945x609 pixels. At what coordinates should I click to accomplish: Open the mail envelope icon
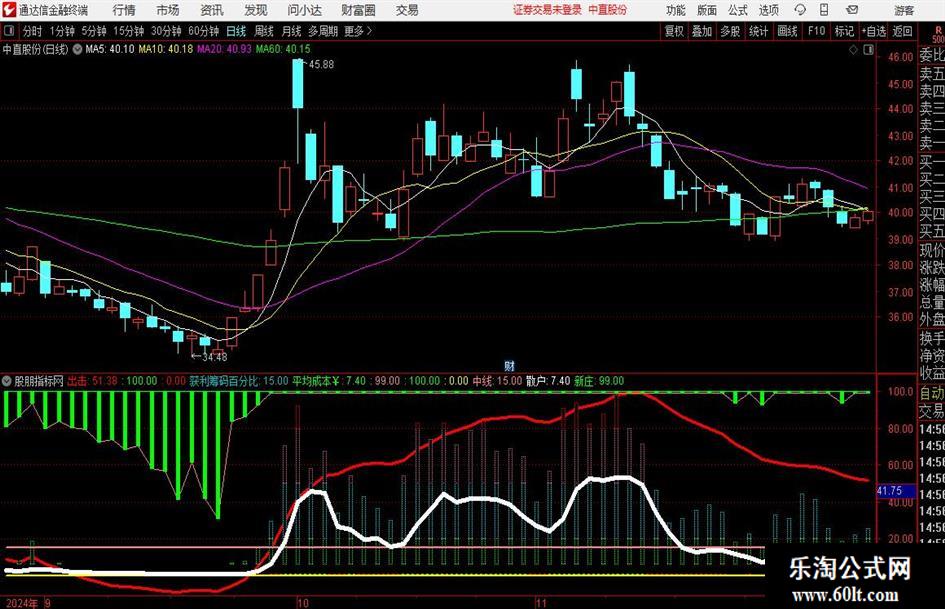pyautogui.click(x=852, y=10)
